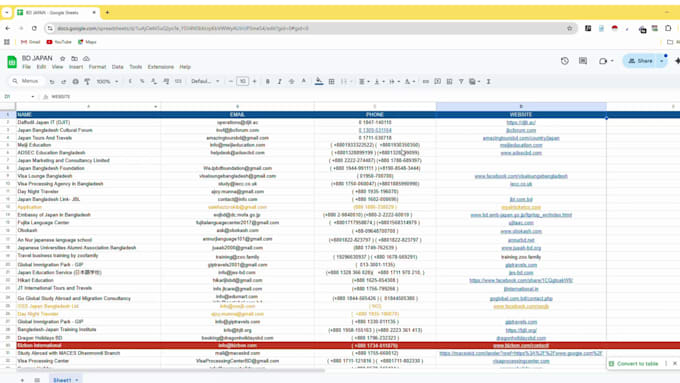680x383 pixels.
Task: Click the font size input box
Action: [243, 82]
